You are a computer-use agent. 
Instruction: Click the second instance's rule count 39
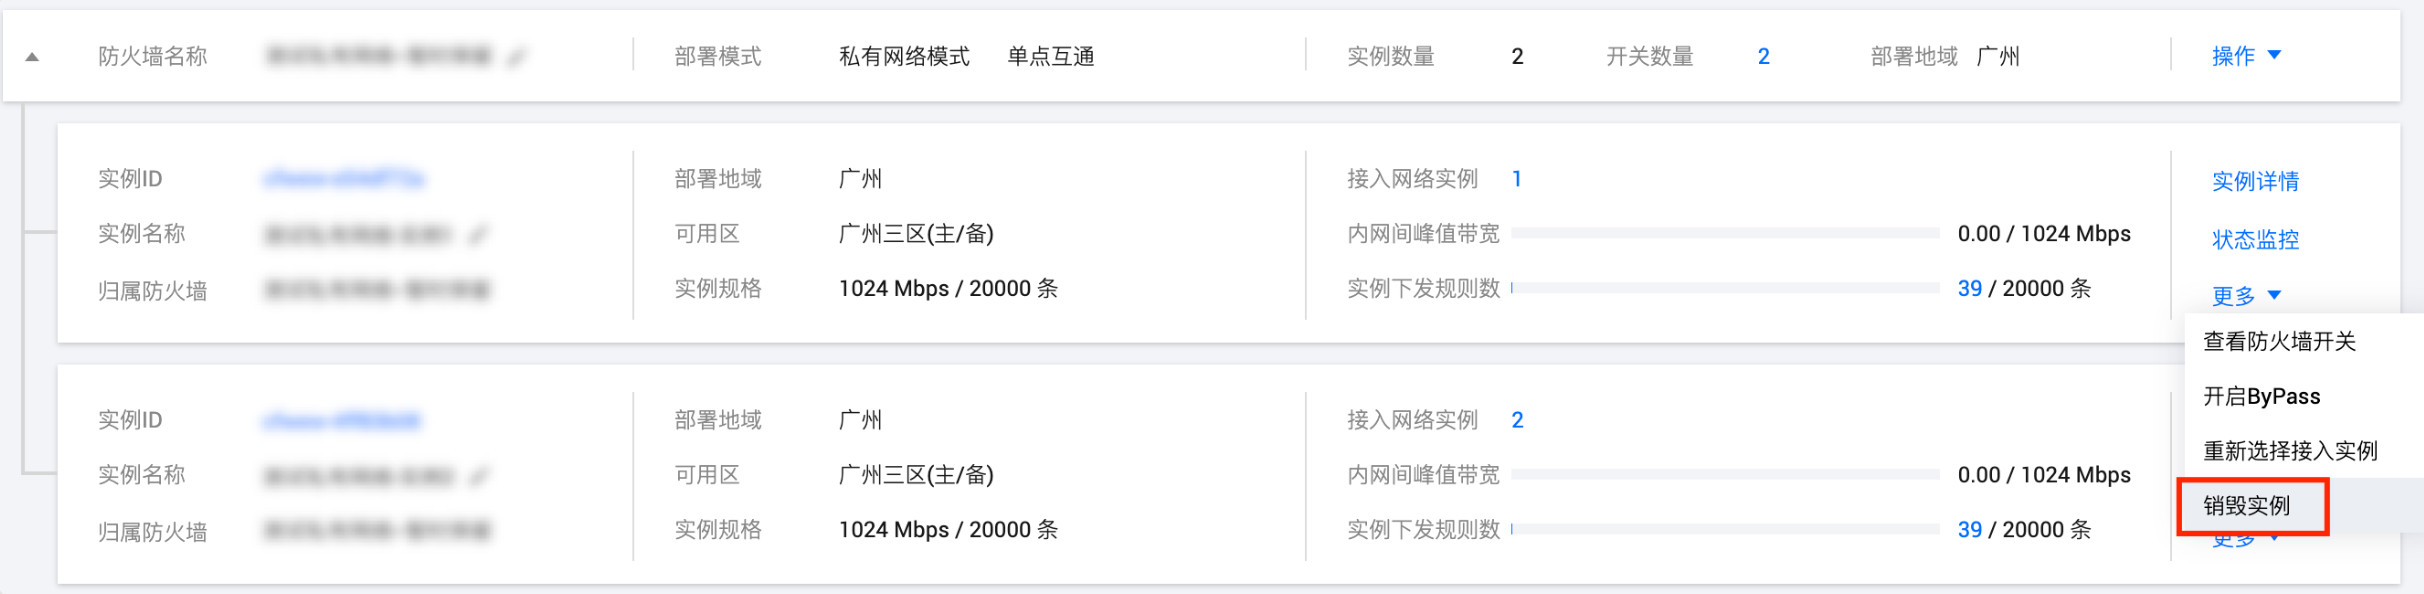point(1969,530)
